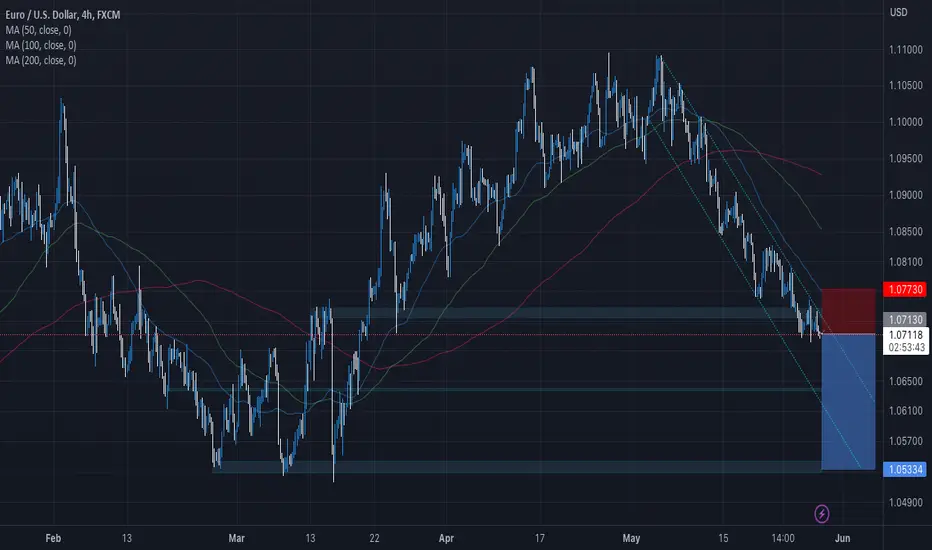The height and width of the screenshot is (550, 932).
Task: Click the 1.08500 price axis level
Action: [906, 231]
